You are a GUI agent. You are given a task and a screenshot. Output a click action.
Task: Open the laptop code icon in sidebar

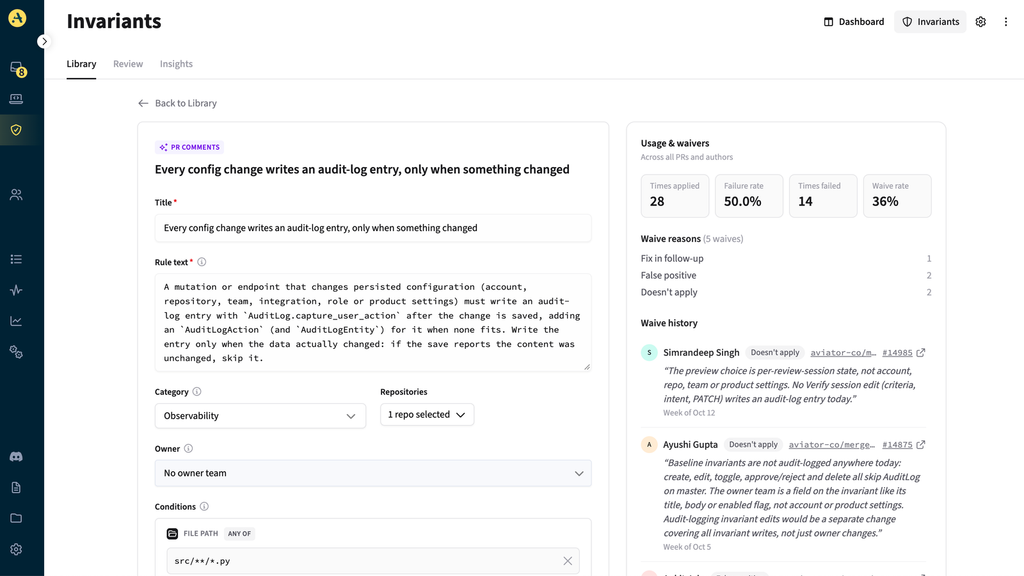(16, 99)
